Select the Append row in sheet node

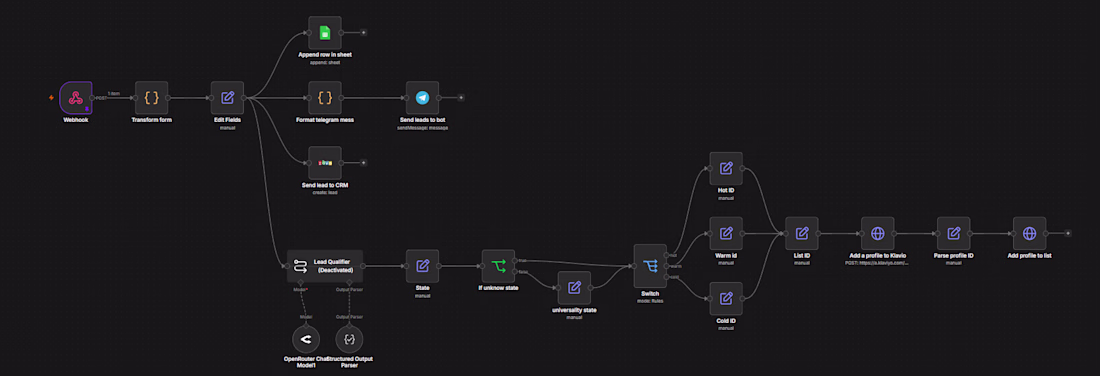click(x=325, y=32)
